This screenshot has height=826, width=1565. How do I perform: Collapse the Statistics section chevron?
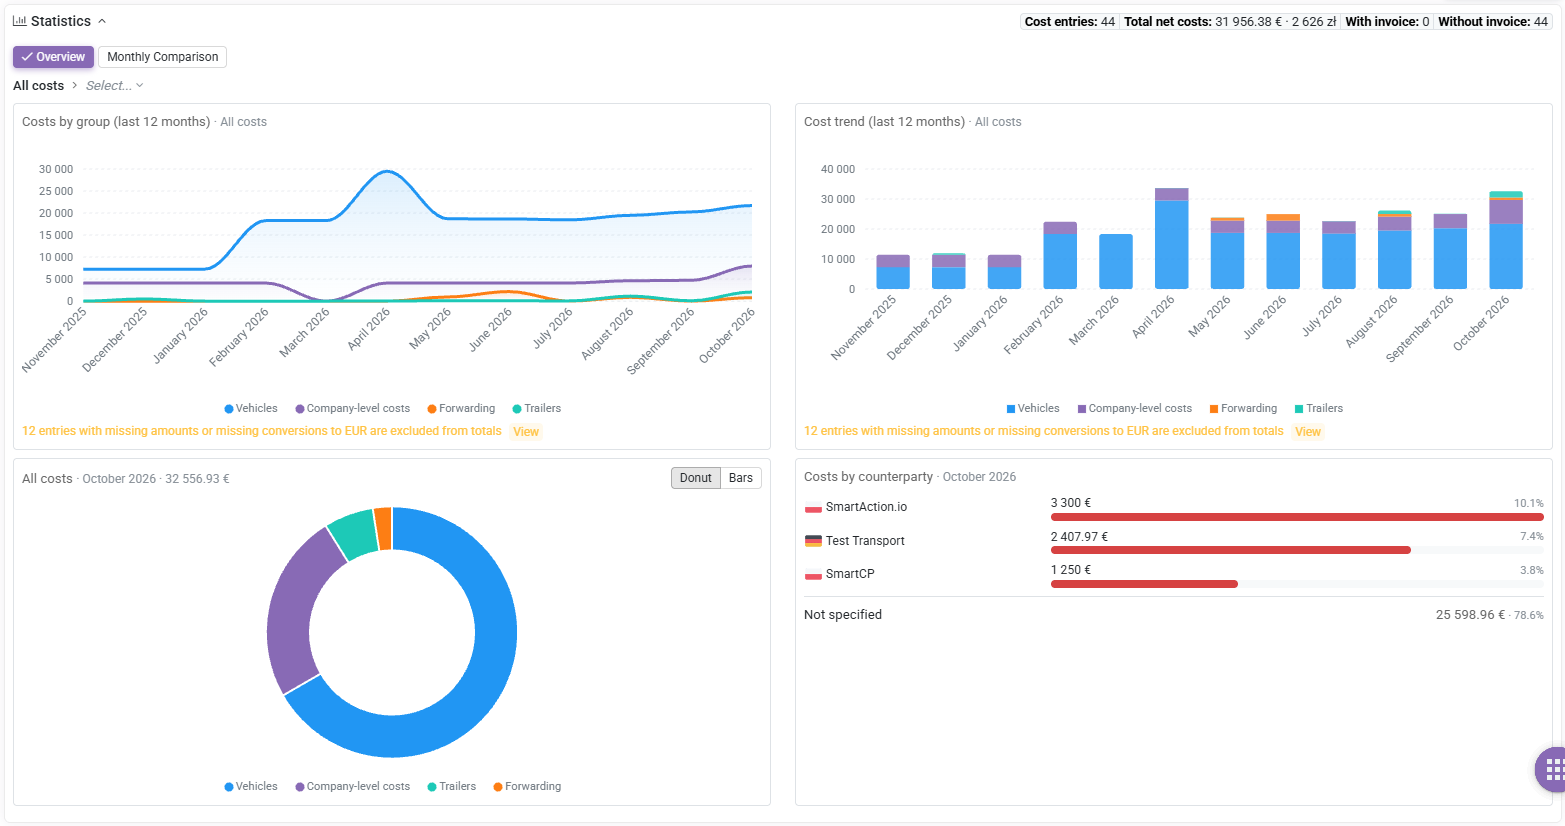[x=102, y=21]
